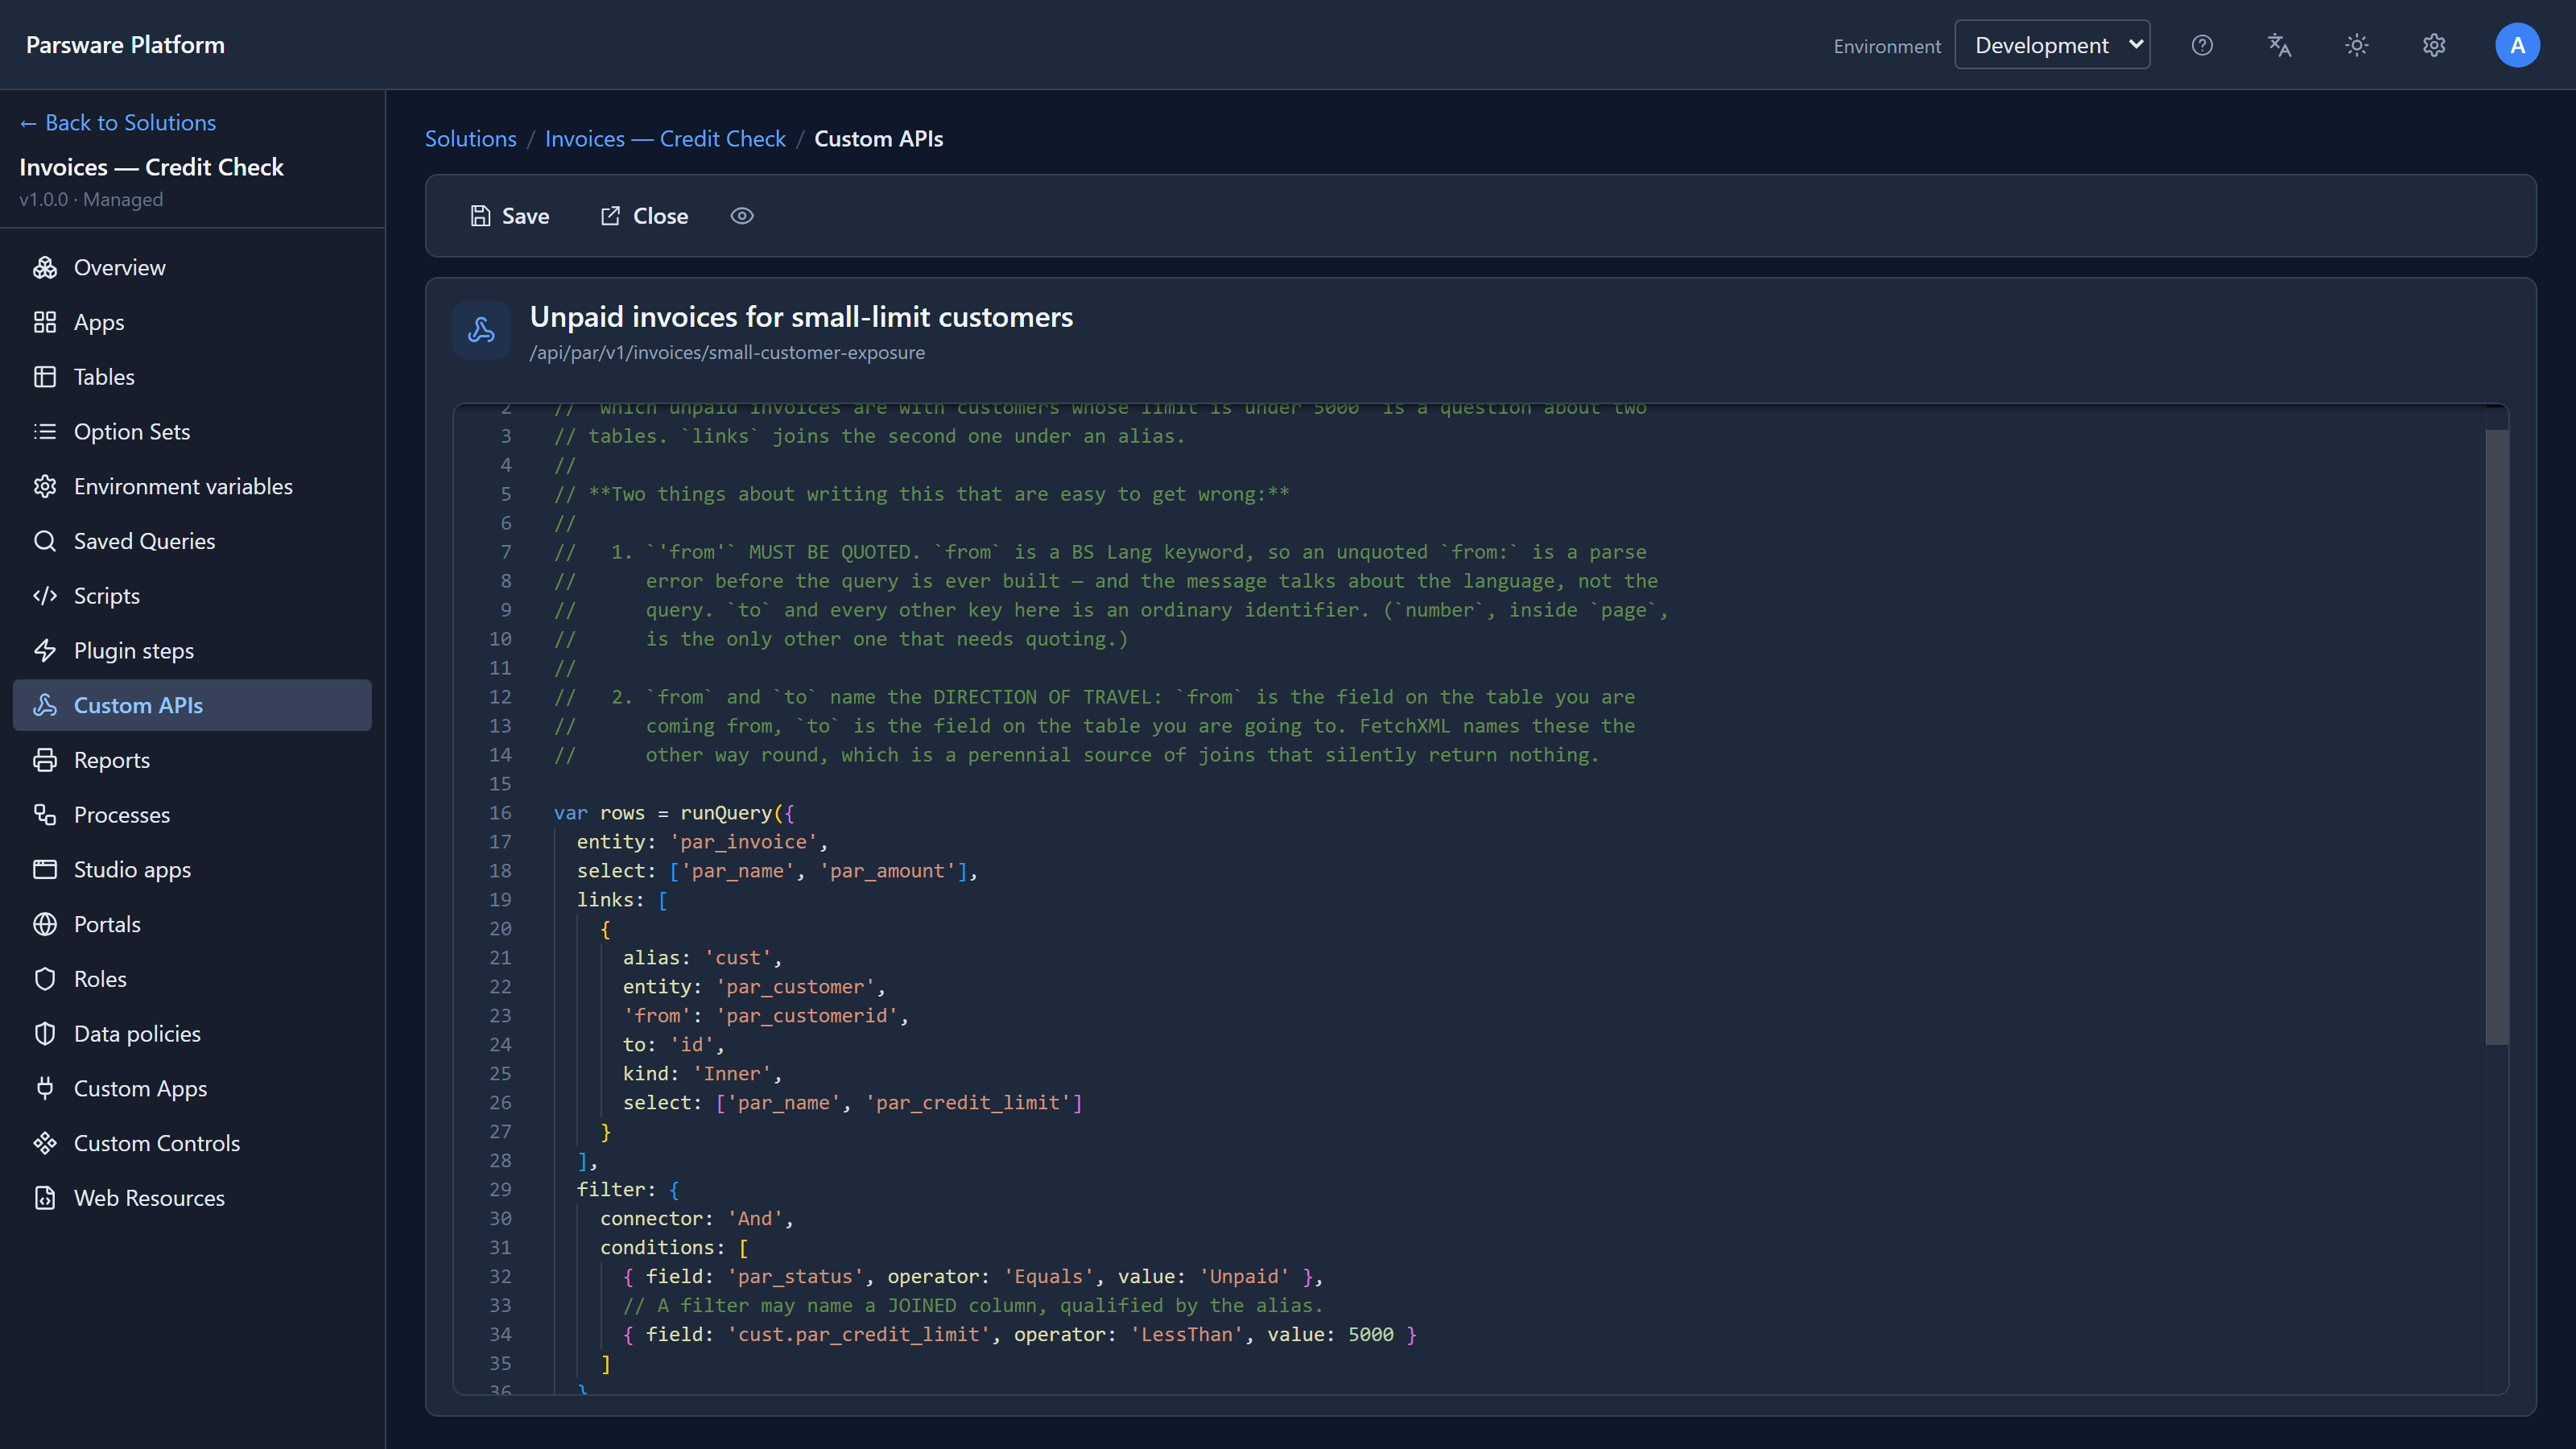This screenshot has width=2576, height=1449.
Task: Go to the Processes page
Action: click(192, 815)
